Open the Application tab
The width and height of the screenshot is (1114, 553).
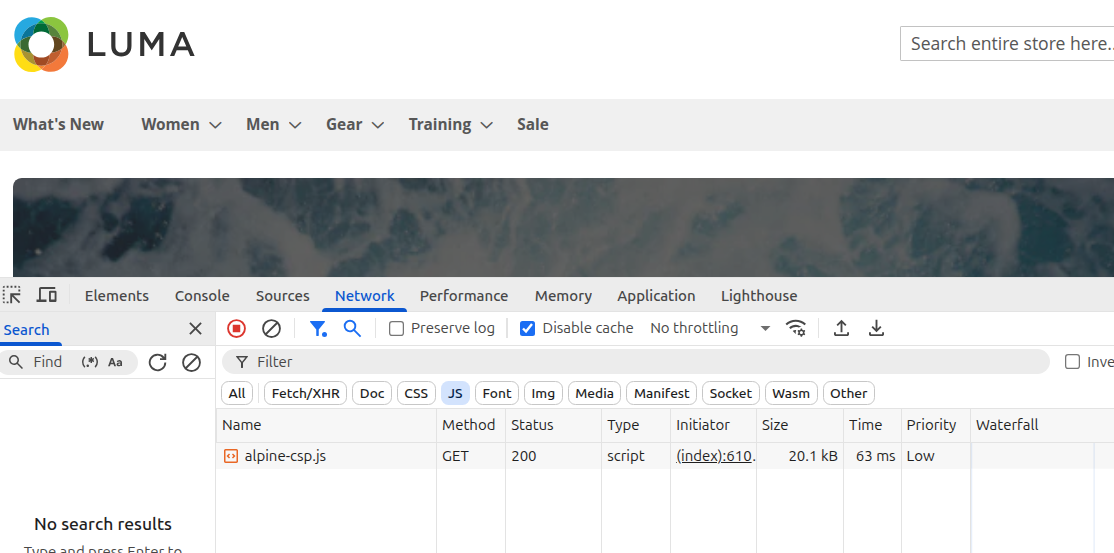[x=656, y=296]
